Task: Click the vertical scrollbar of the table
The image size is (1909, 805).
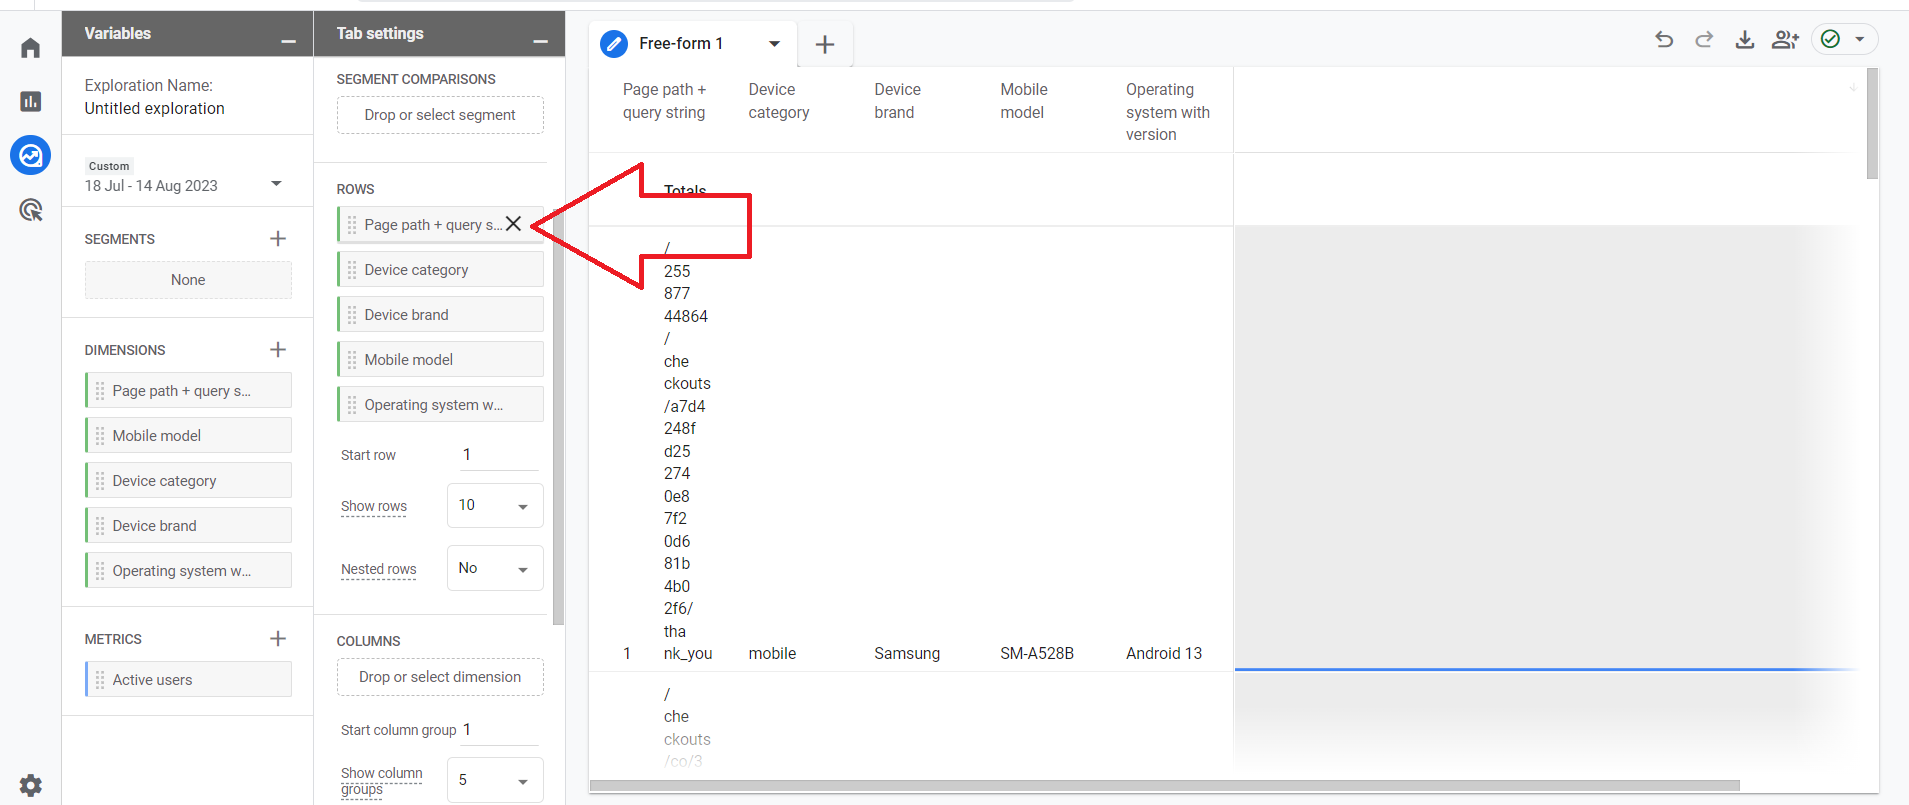Action: pyautogui.click(x=1872, y=124)
